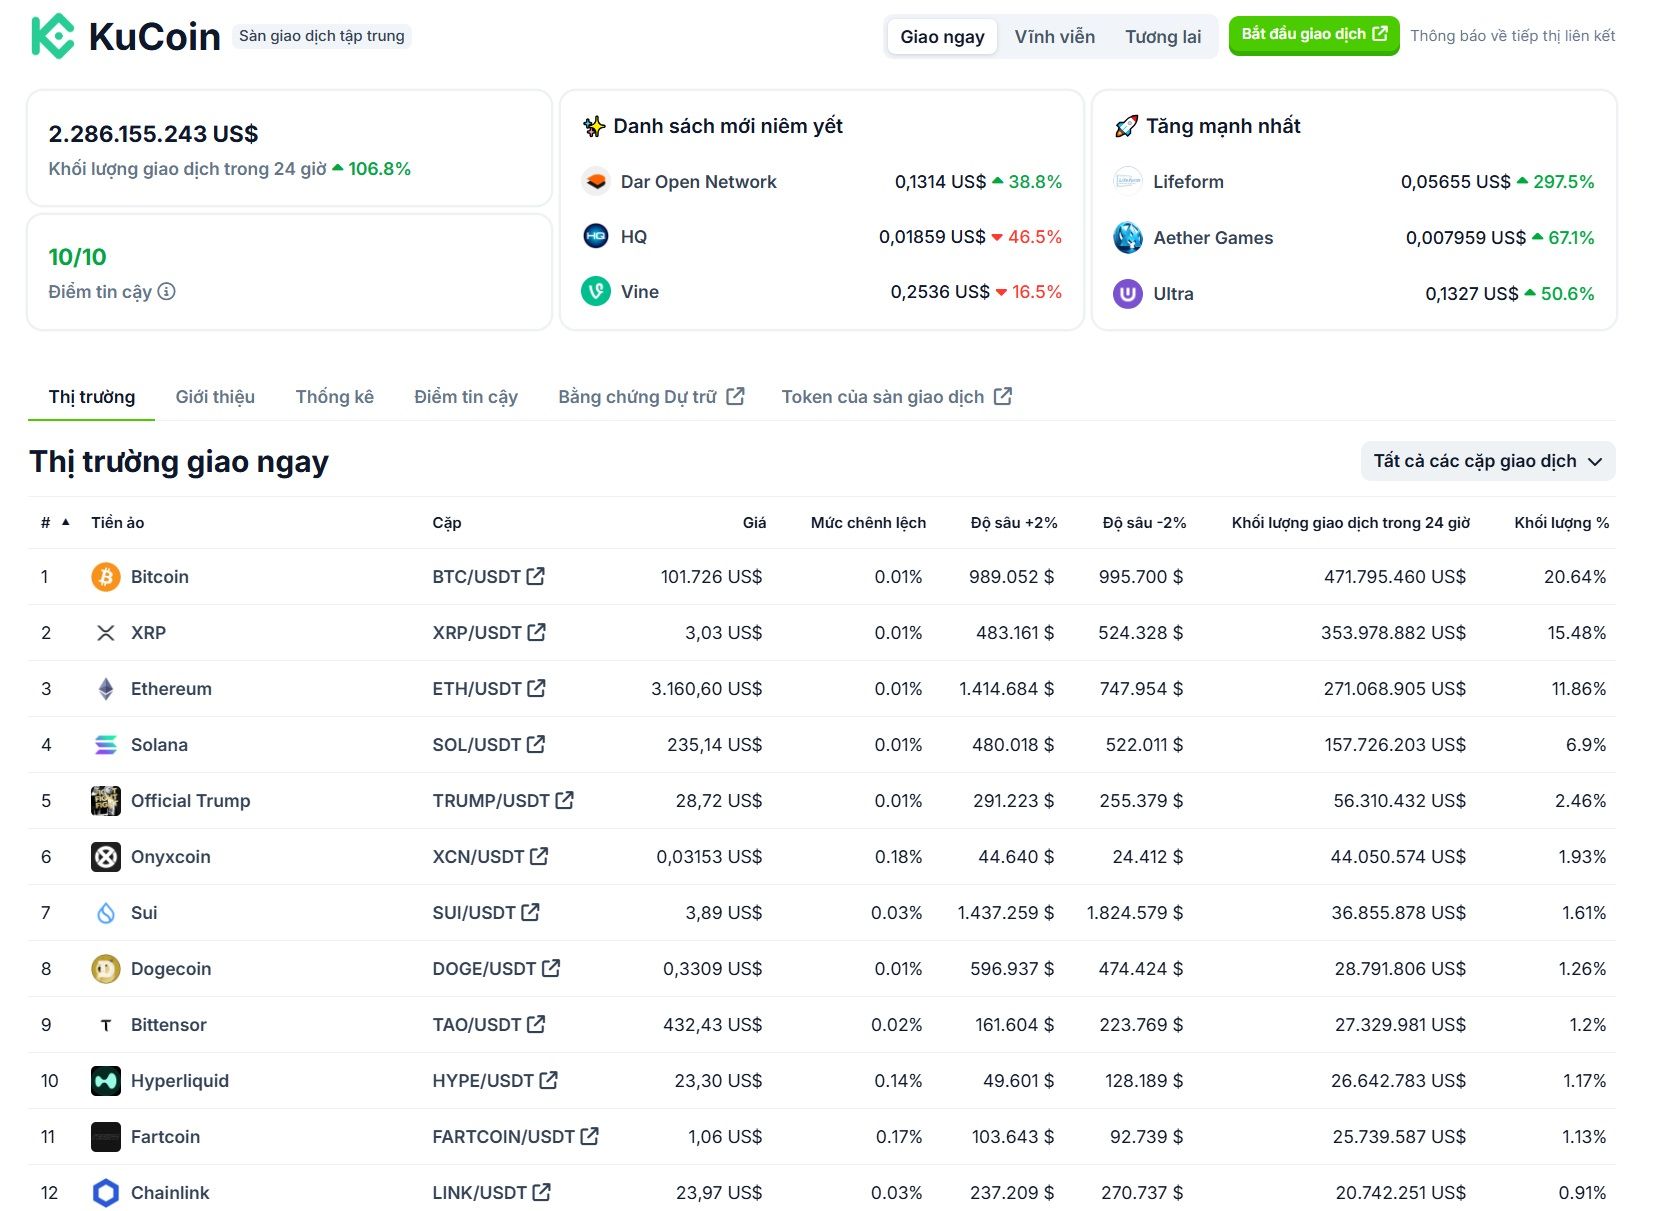Screen dimensions: 1677x1211
Task: Click the Fartcoin coin icon
Action: 106,1137
